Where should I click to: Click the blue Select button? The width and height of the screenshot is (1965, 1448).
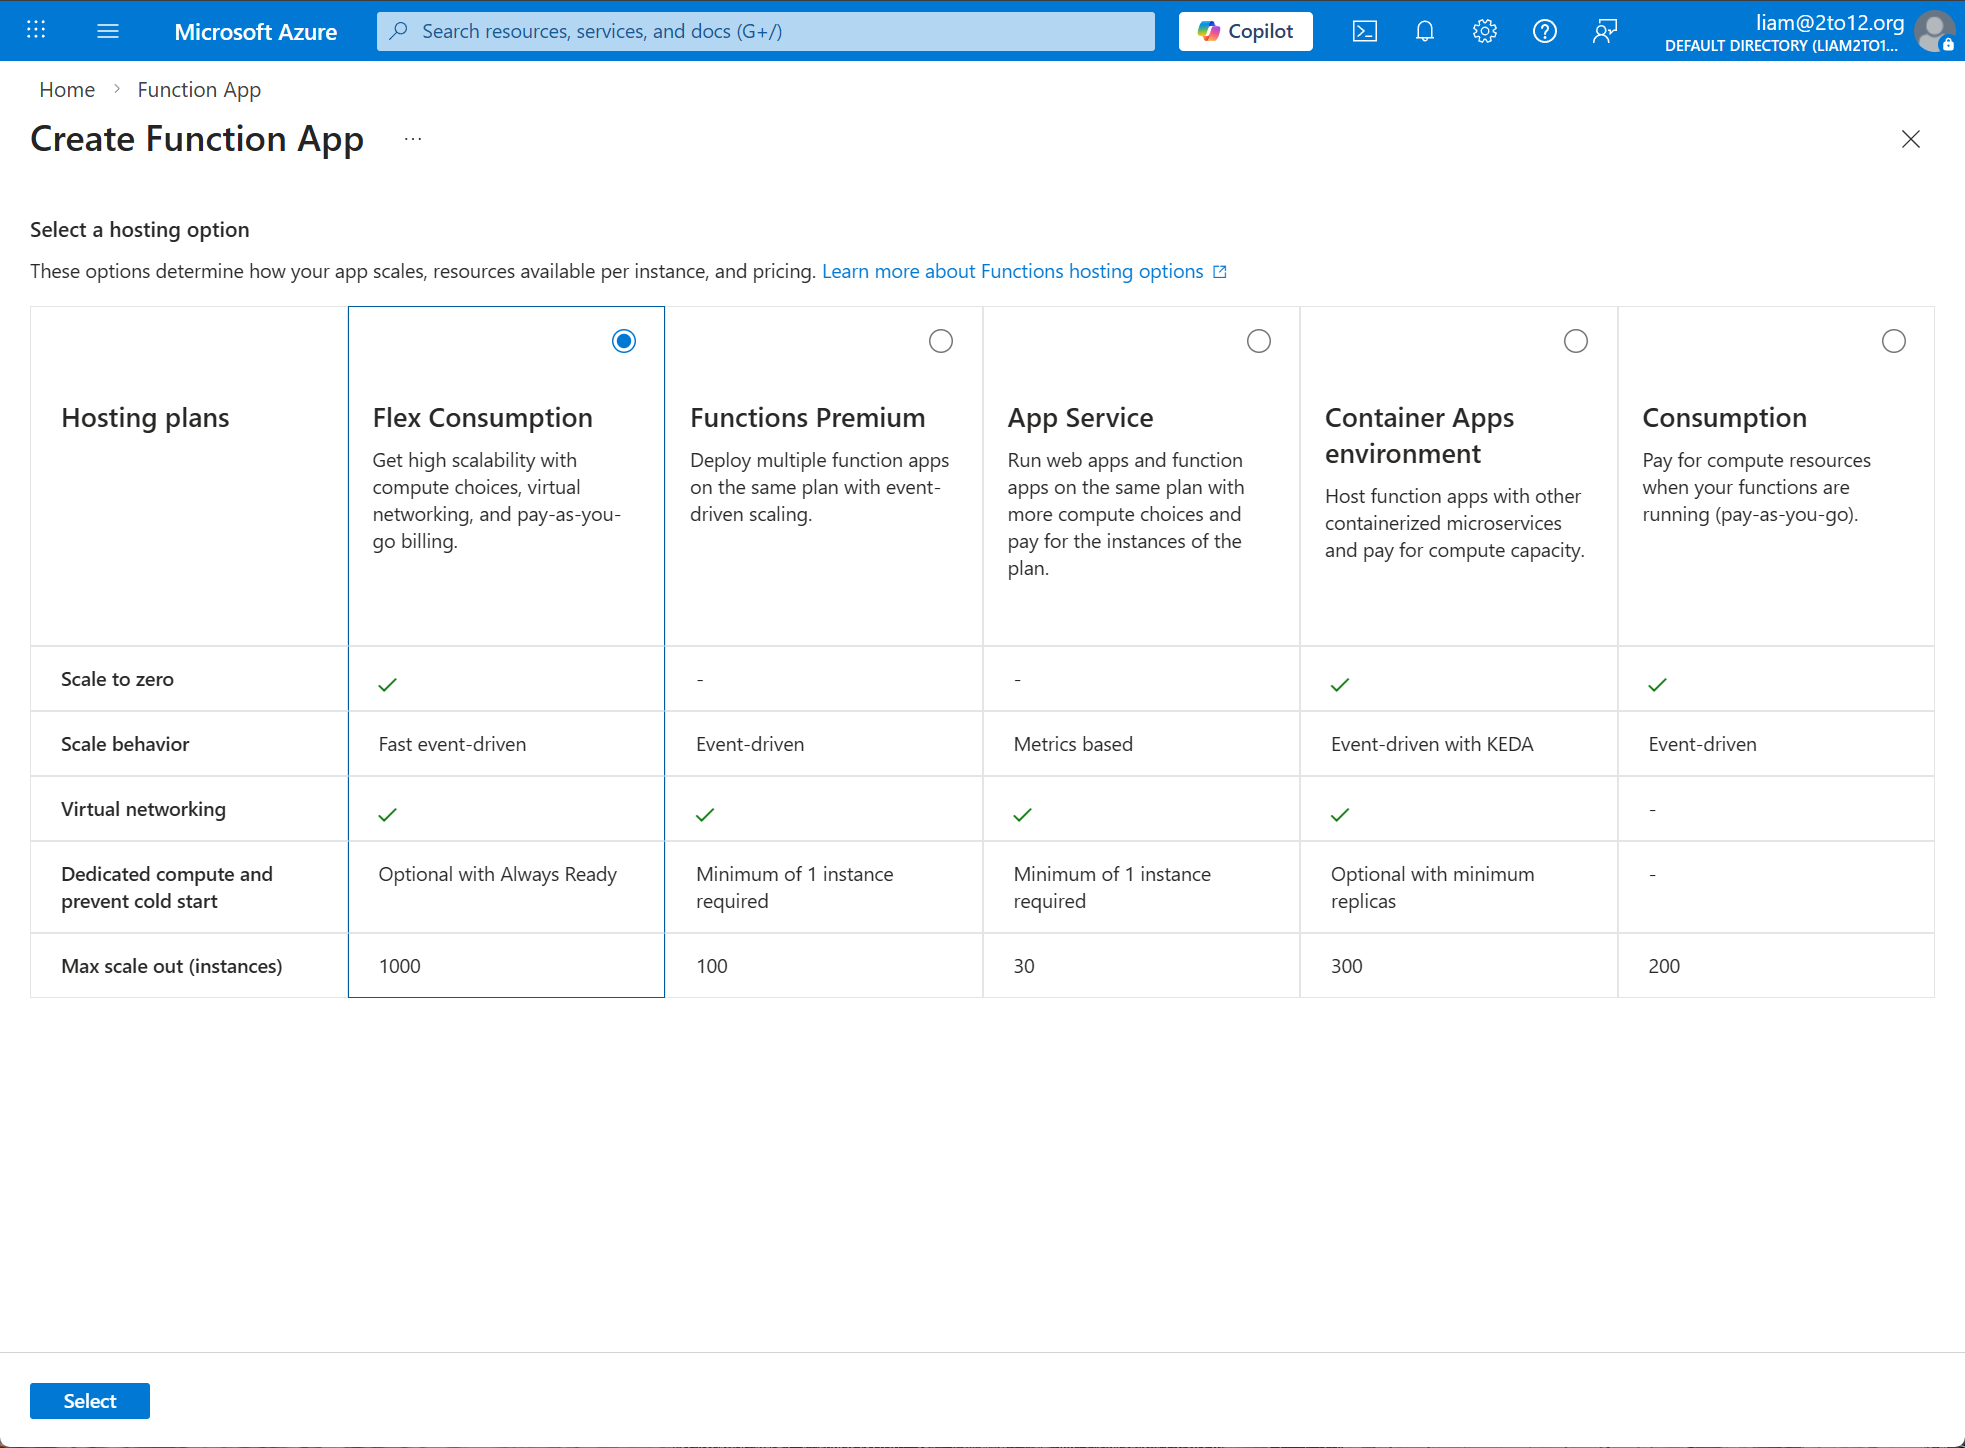(x=90, y=1401)
